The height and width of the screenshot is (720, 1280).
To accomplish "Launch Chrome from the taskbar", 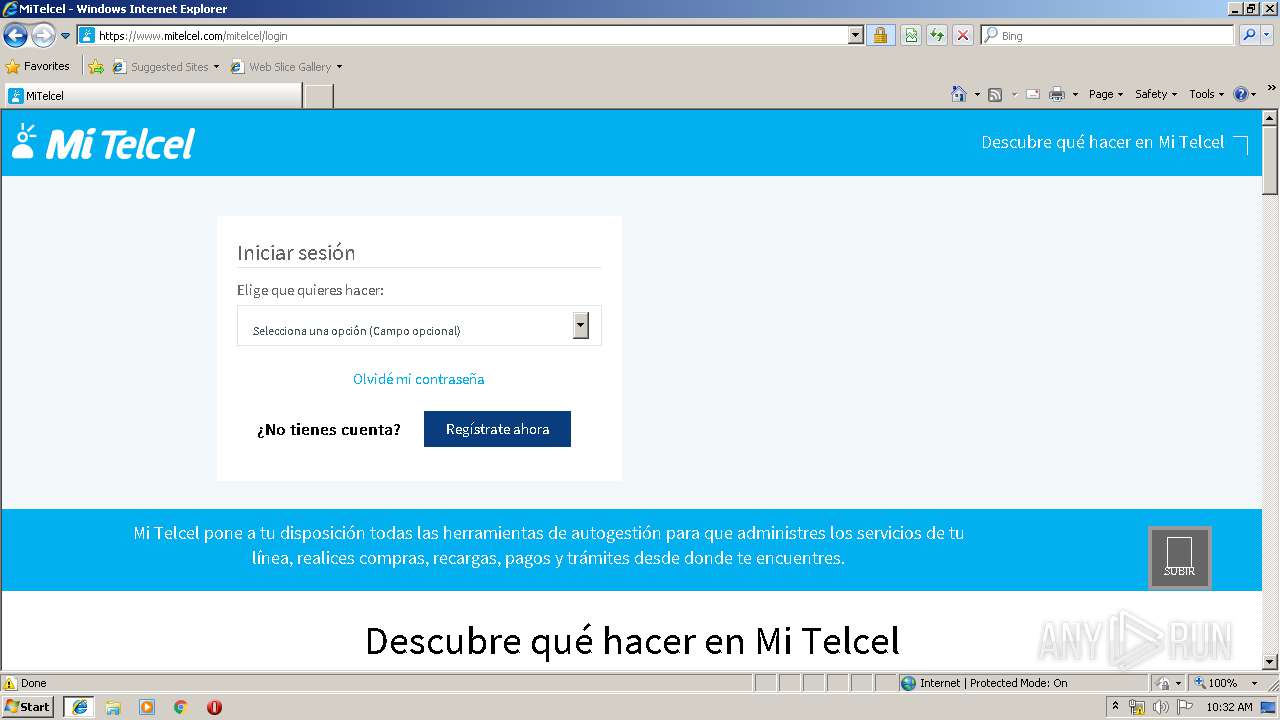I will (x=181, y=707).
